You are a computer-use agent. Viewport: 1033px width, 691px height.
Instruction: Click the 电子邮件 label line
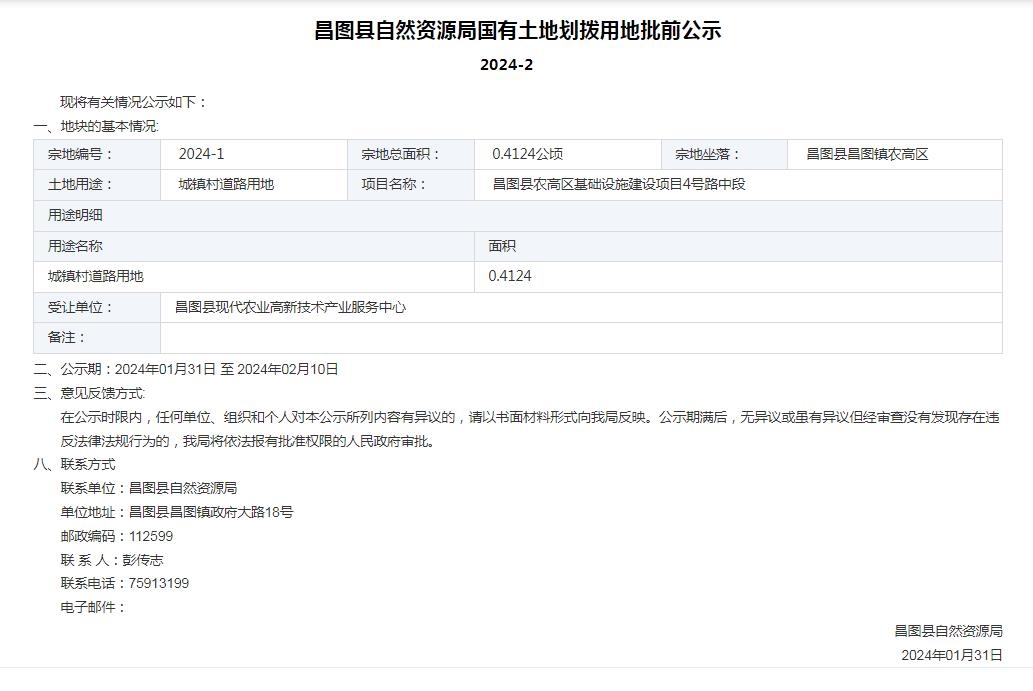coord(93,607)
